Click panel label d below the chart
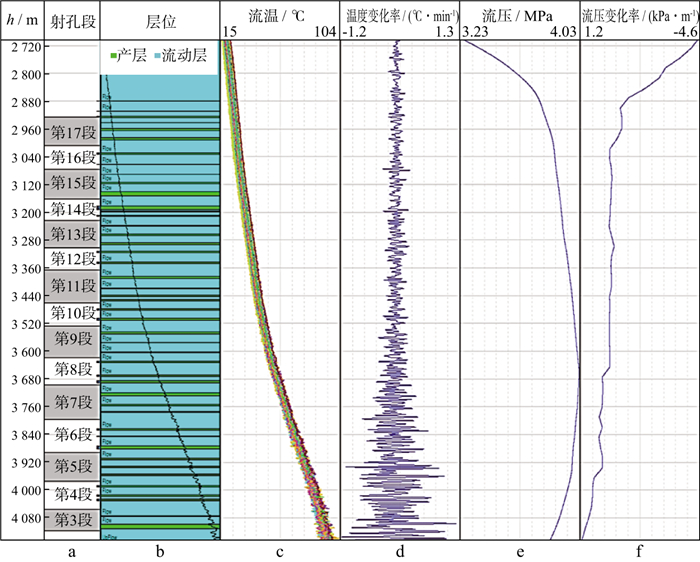This screenshot has width=700, height=562. click(x=400, y=550)
